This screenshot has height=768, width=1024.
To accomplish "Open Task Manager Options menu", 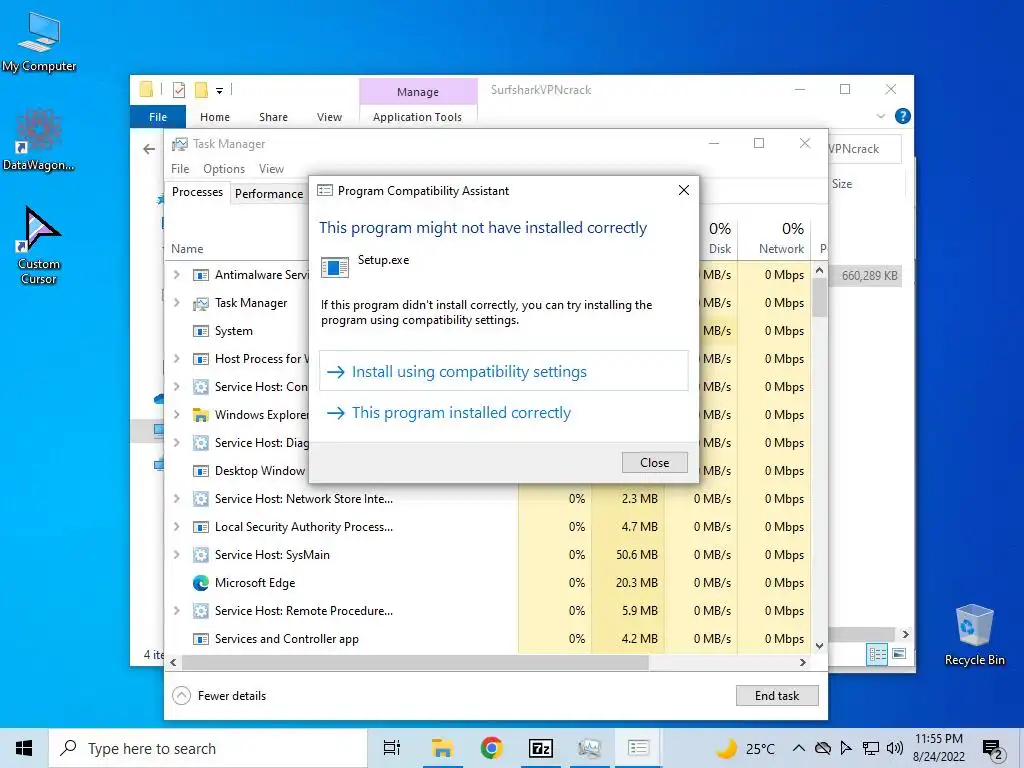I will tap(224, 168).
